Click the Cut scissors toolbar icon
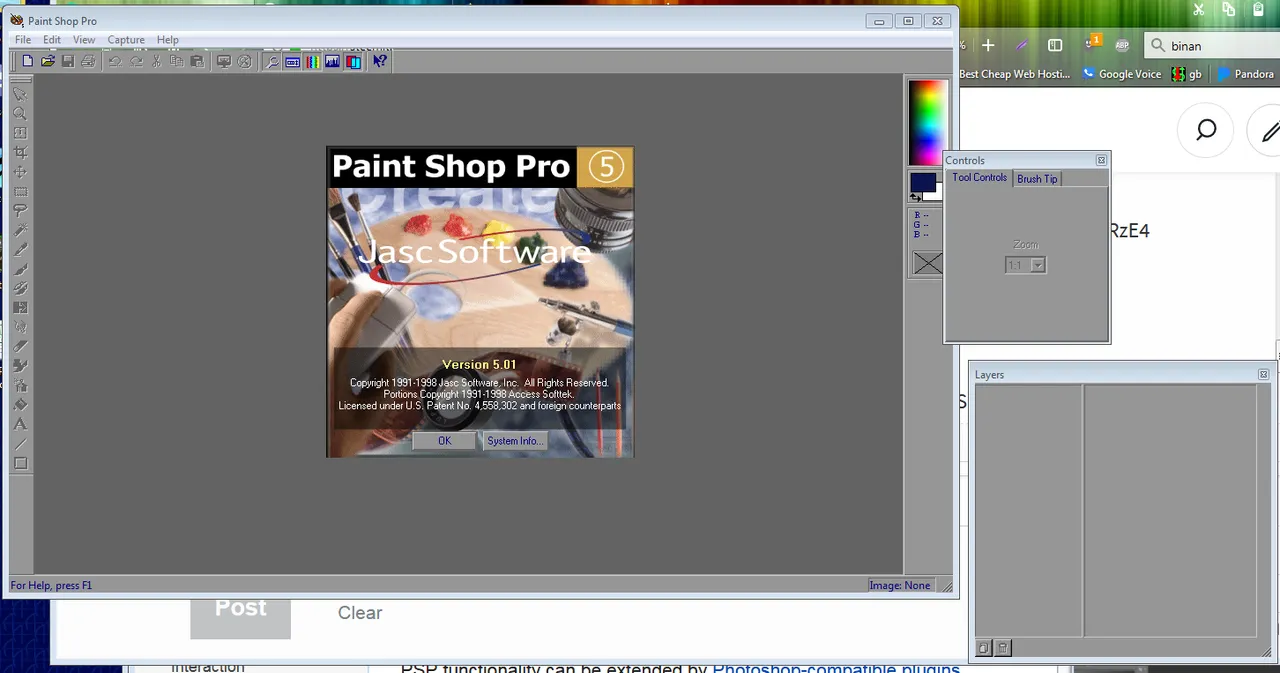Viewport: 1280px width, 673px height. pos(156,61)
